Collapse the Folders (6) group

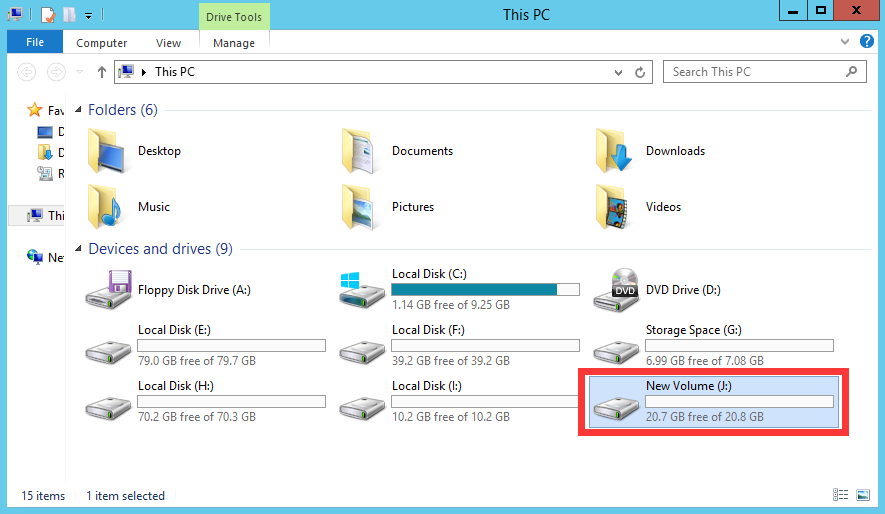click(x=78, y=109)
